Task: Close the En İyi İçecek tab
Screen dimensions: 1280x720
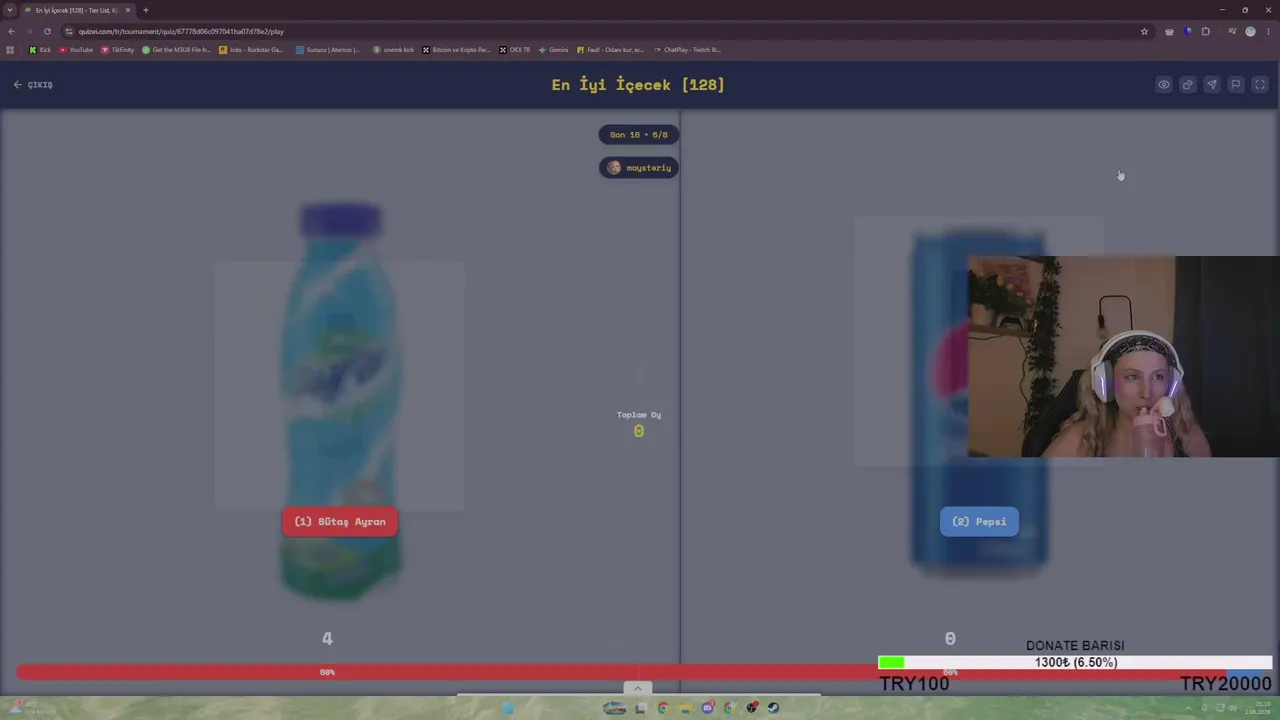Action: 128,10
